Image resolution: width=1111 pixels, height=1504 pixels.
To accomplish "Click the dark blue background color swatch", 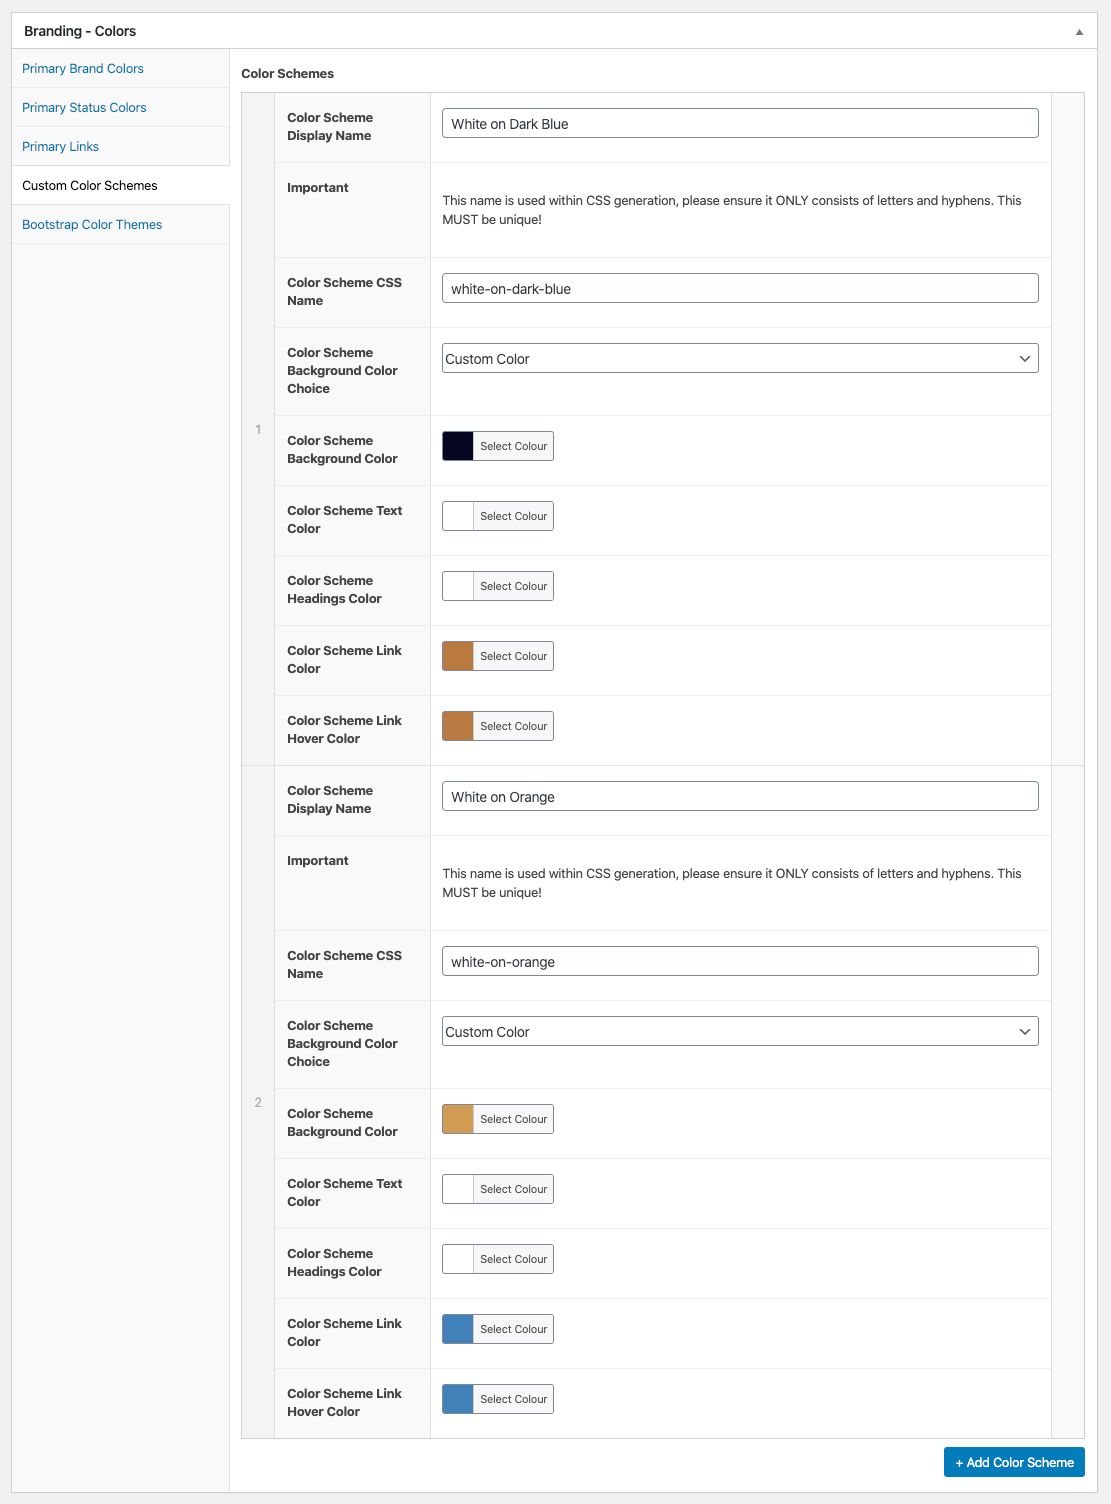I will (458, 447).
